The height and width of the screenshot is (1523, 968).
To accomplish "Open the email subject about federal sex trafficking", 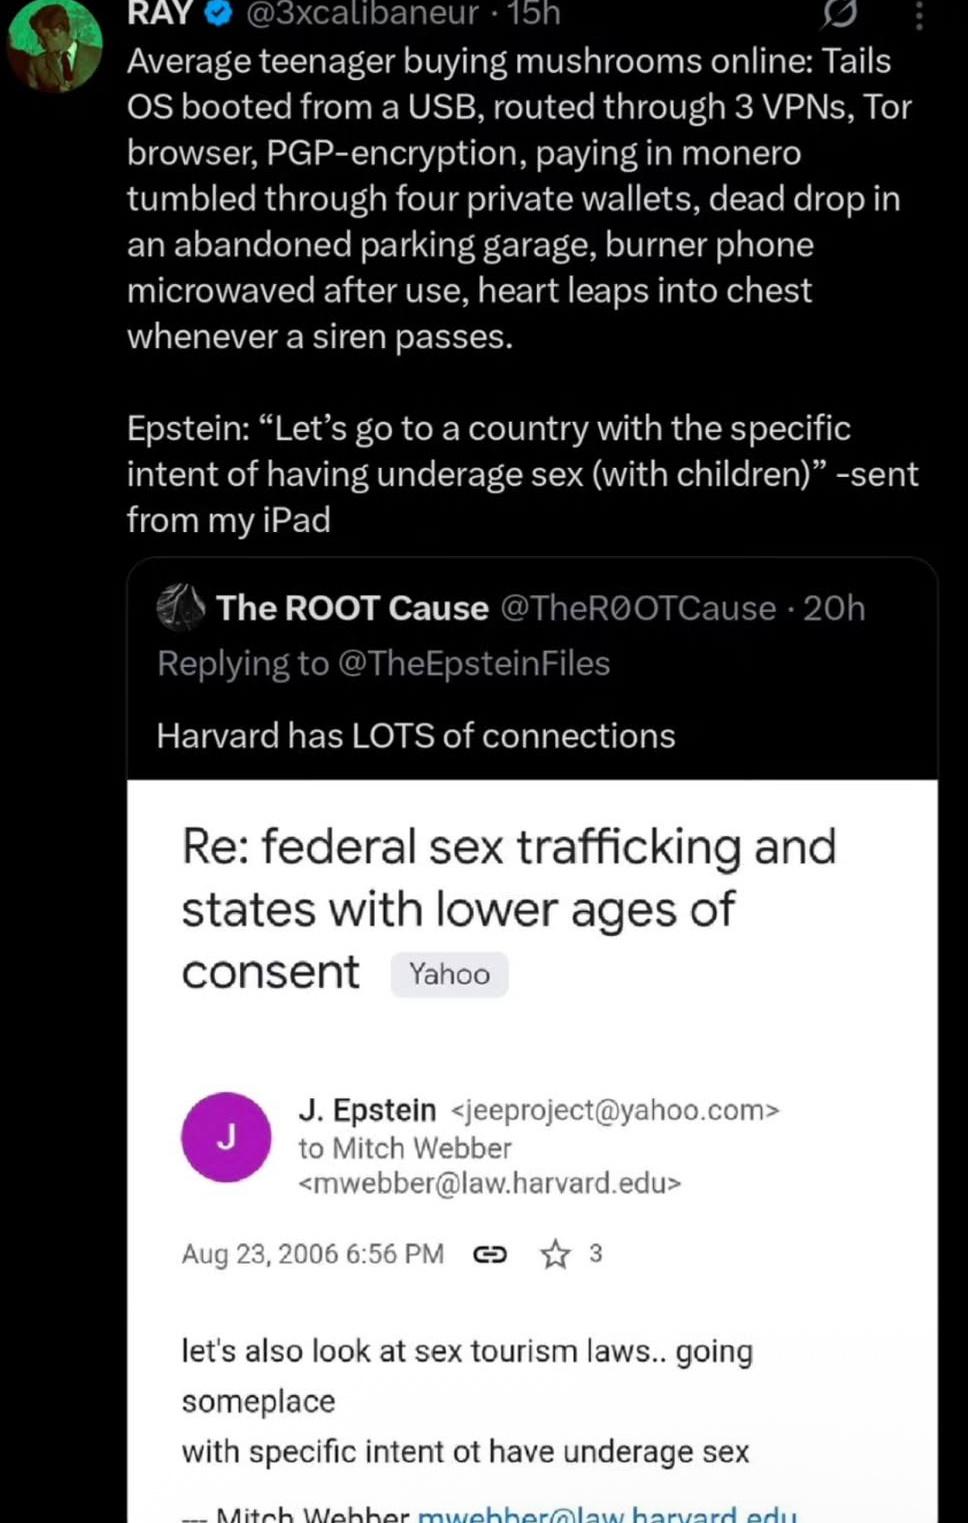I will click(508, 908).
